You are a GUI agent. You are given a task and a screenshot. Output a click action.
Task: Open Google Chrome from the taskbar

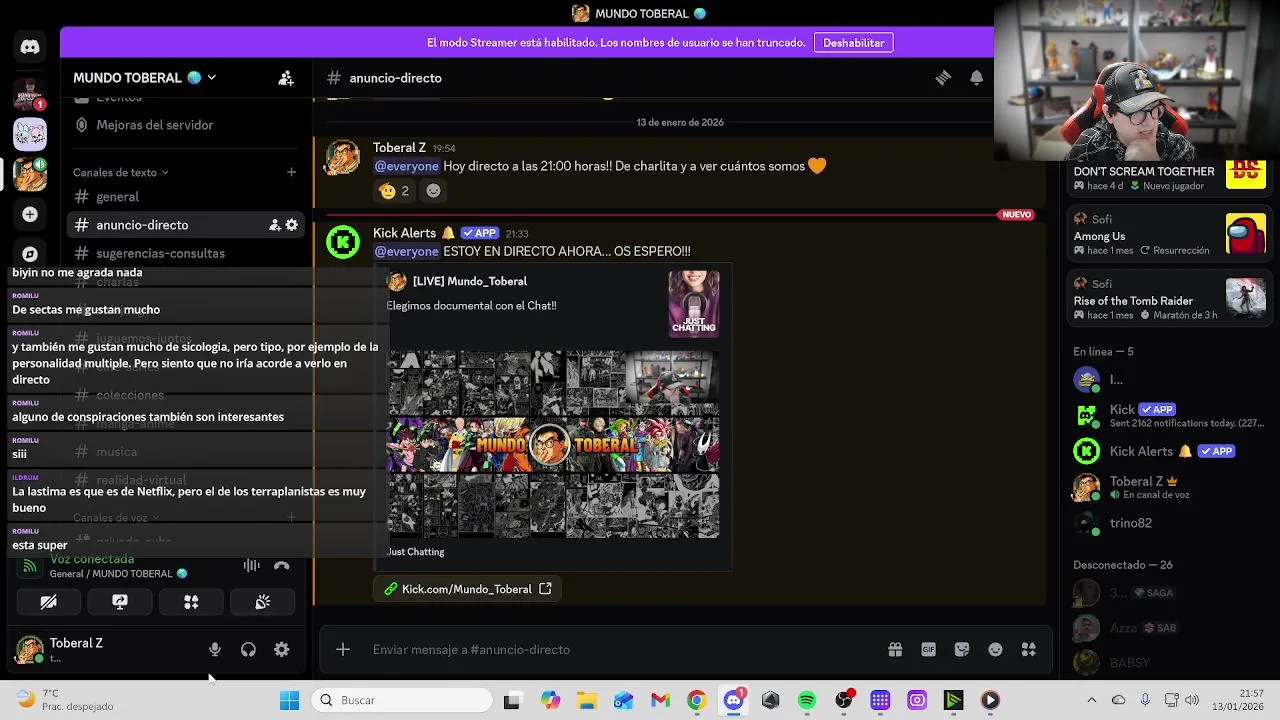click(x=697, y=700)
